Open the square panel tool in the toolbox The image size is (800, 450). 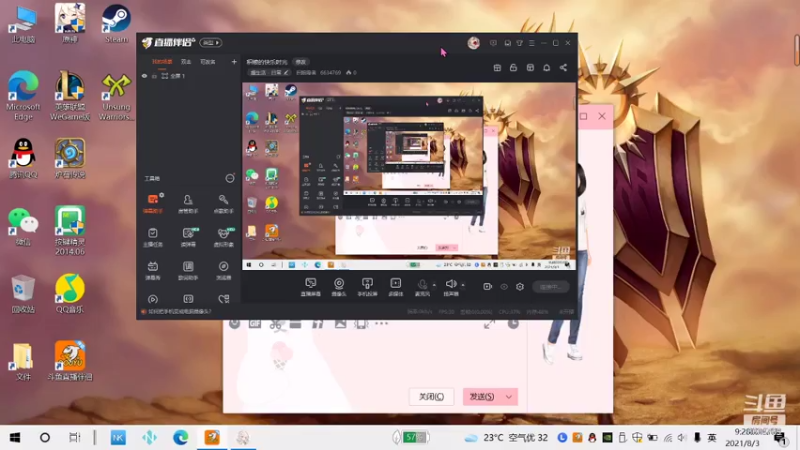pyautogui.click(x=188, y=270)
